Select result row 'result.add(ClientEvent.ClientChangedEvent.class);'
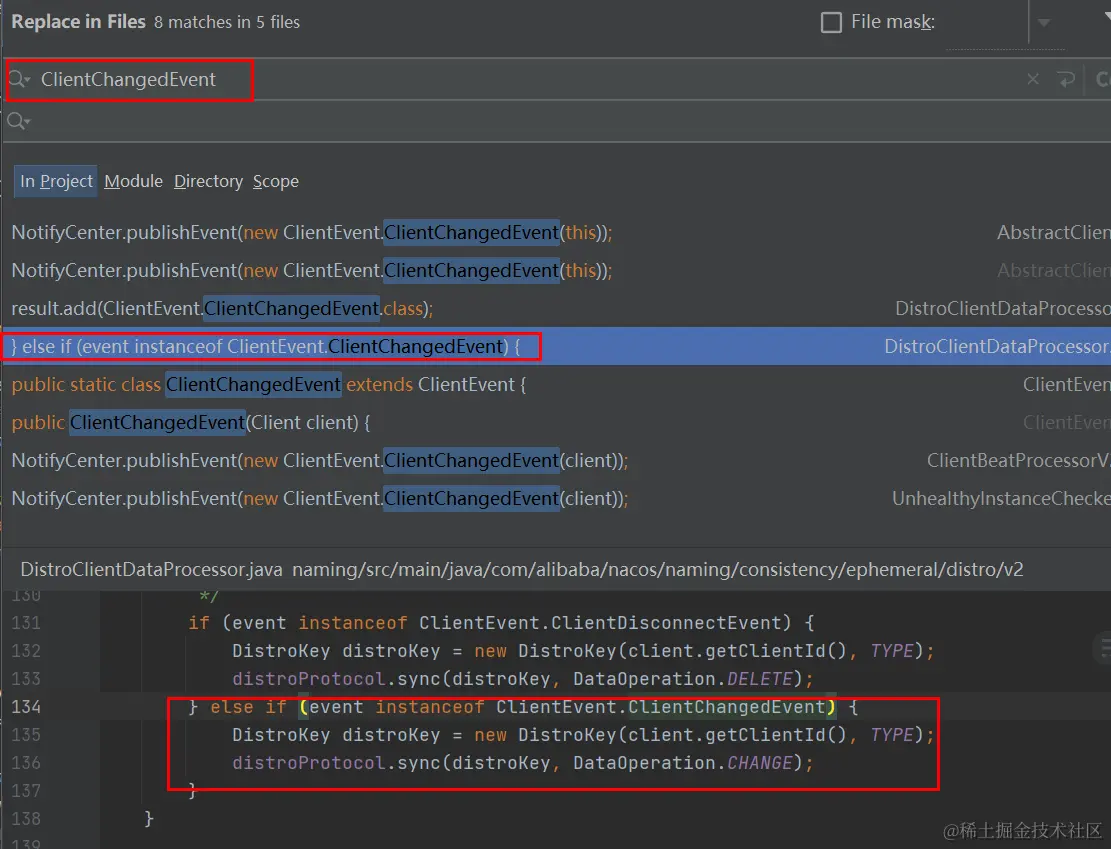 [557, 308]
